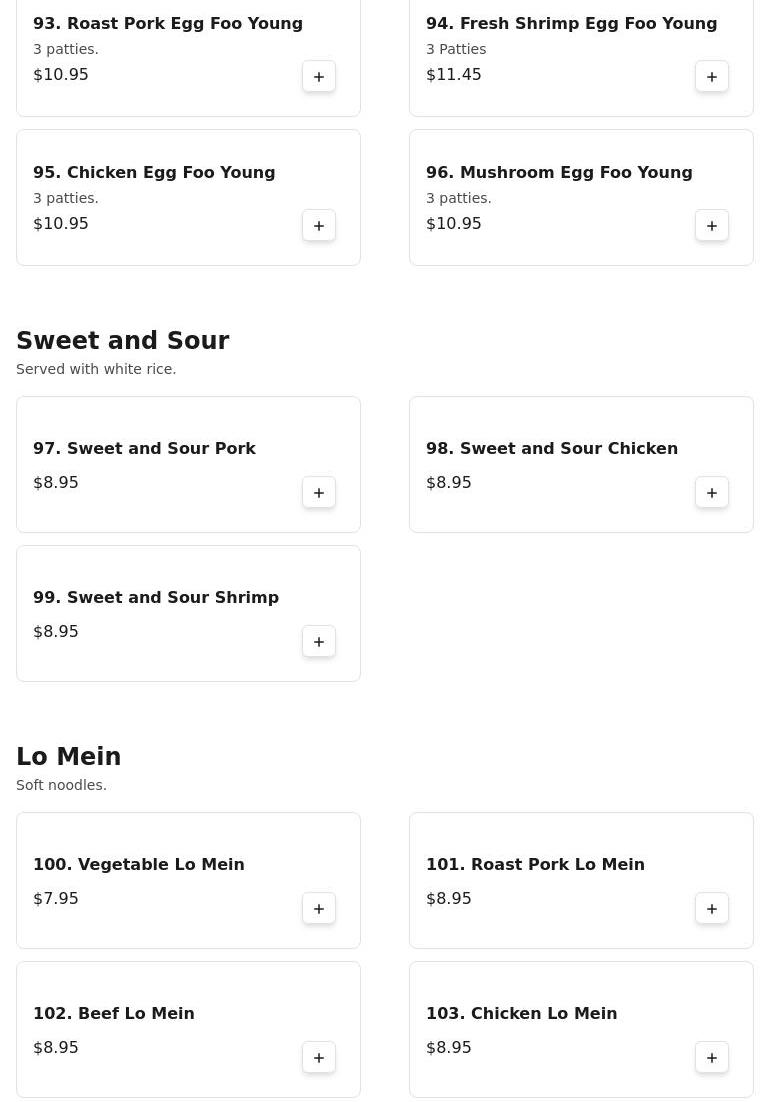Click the Lo Mein section heading

[68, 757]
